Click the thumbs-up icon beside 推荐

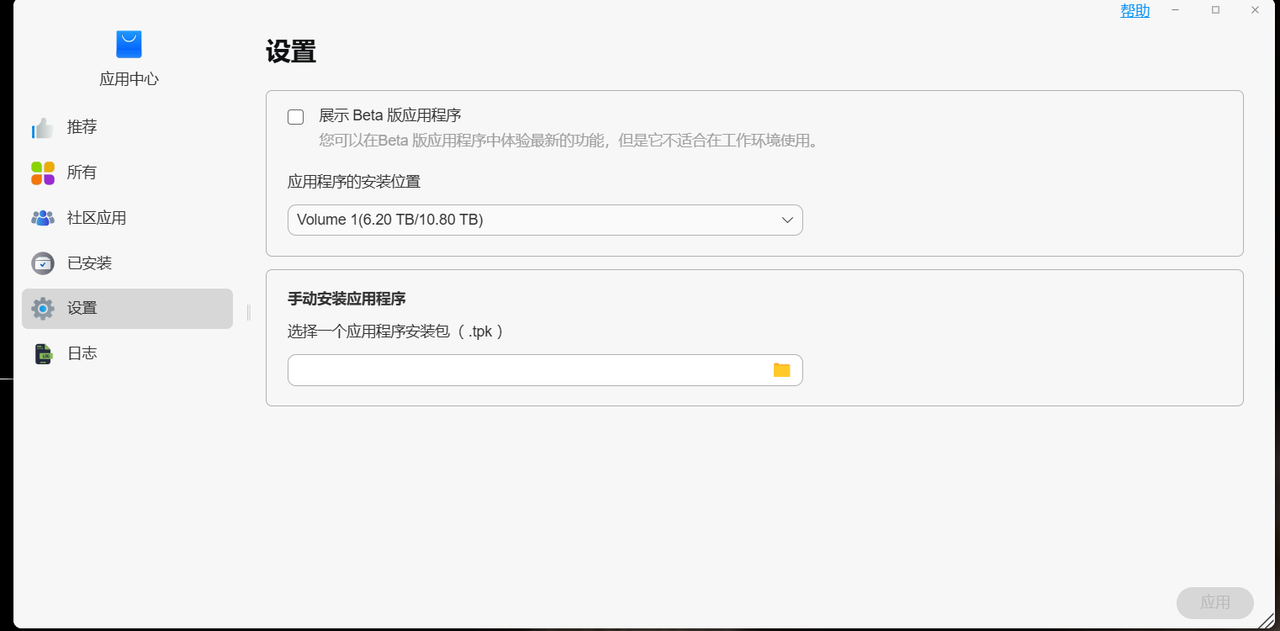pos(42,128)
